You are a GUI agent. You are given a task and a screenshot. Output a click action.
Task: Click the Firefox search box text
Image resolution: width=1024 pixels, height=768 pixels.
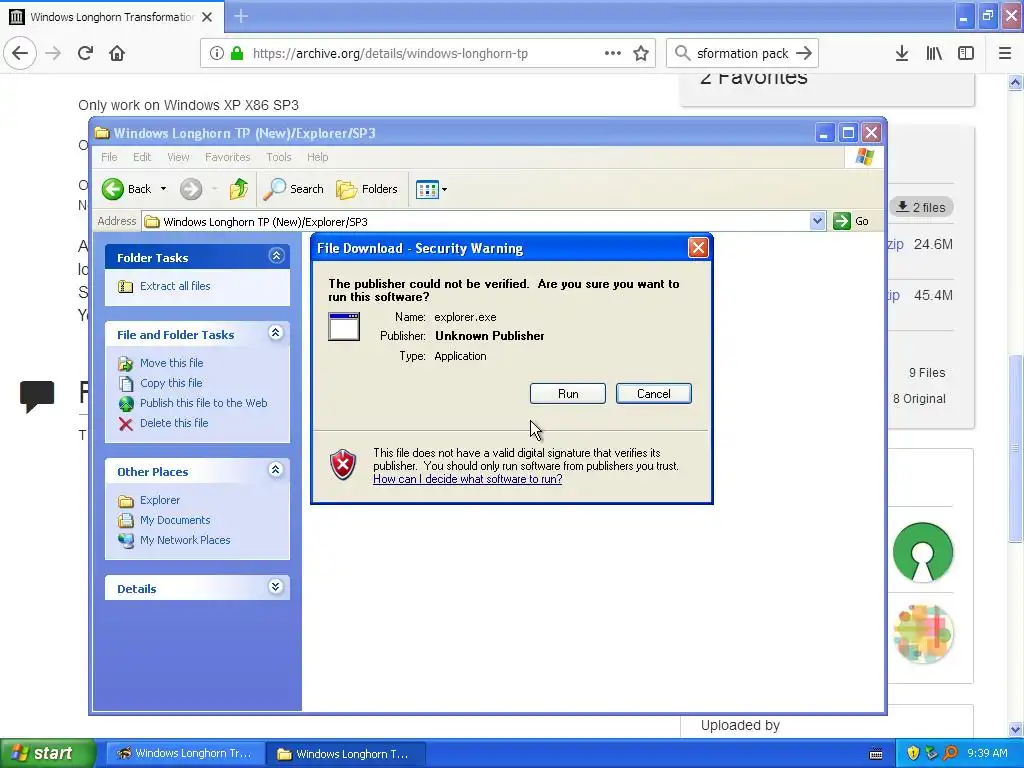click(x=743, y=53)
